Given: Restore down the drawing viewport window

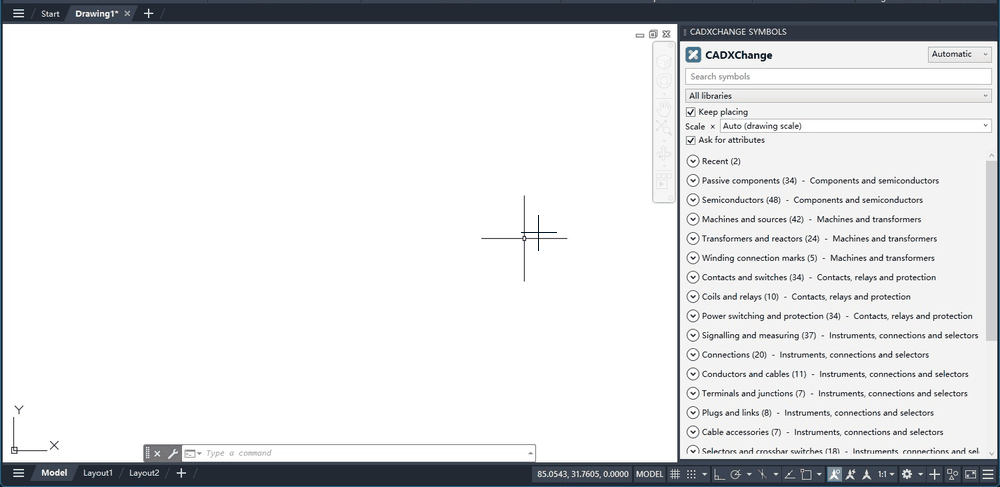Looking at the screenshot, I should [x=653, y=34].
